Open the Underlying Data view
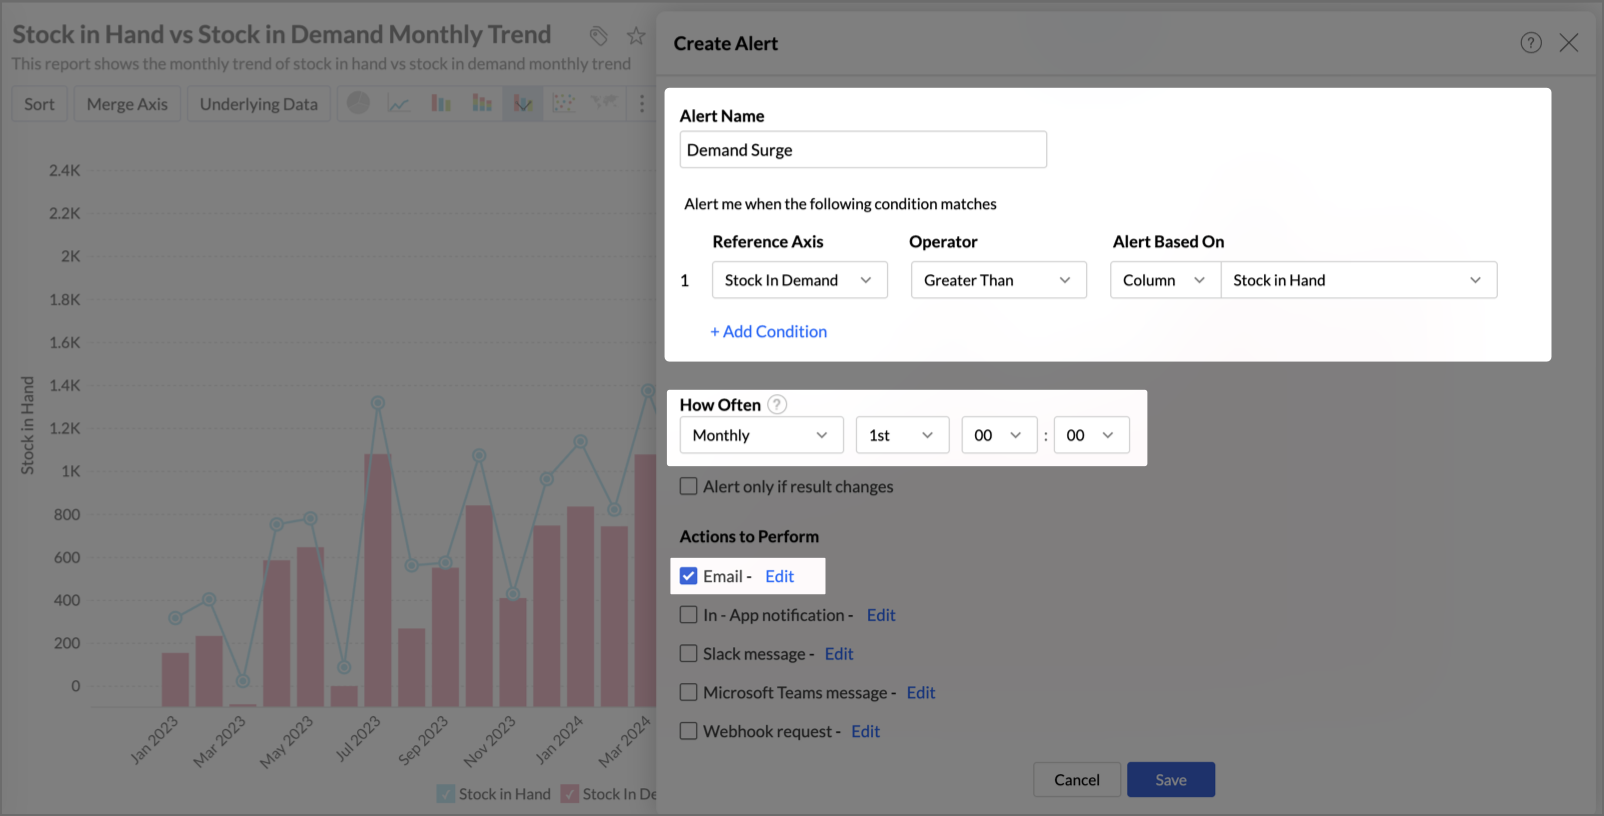 coord(258,104)
